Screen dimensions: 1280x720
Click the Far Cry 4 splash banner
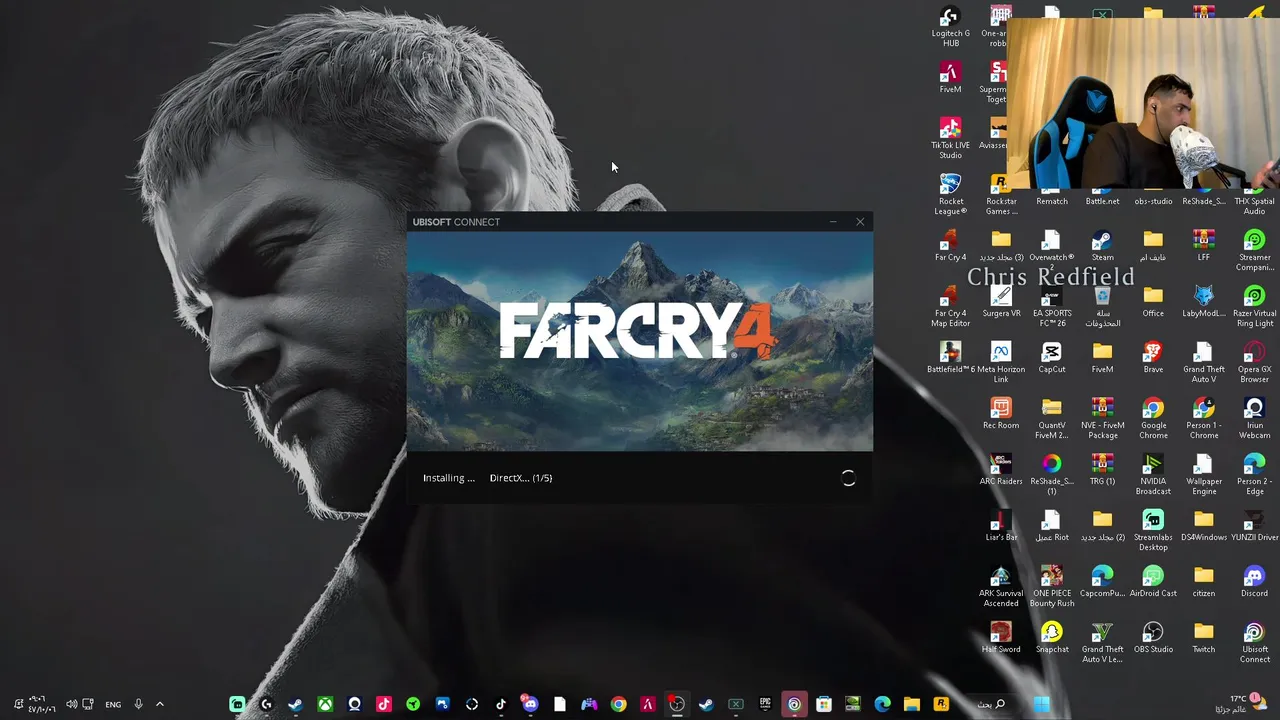640,341
